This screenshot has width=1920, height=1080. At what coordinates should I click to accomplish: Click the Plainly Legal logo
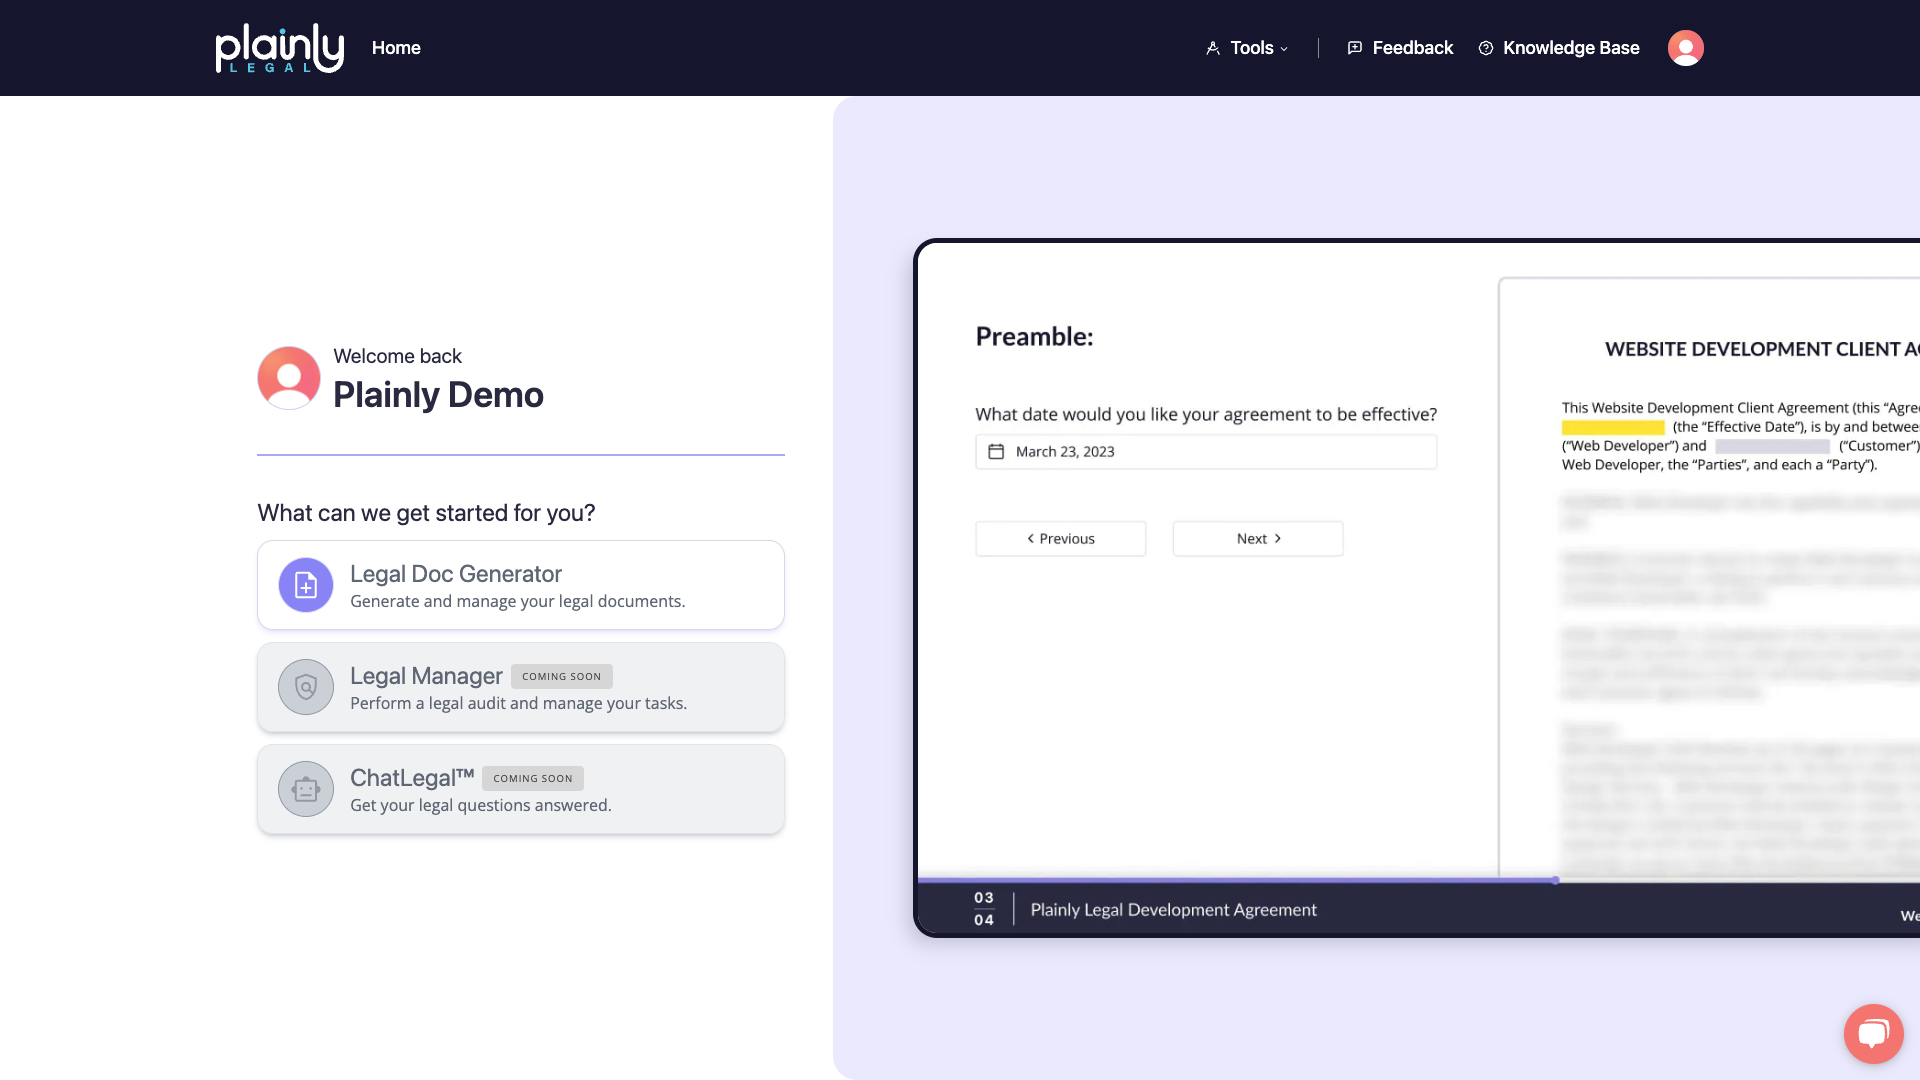pos(280,48)
